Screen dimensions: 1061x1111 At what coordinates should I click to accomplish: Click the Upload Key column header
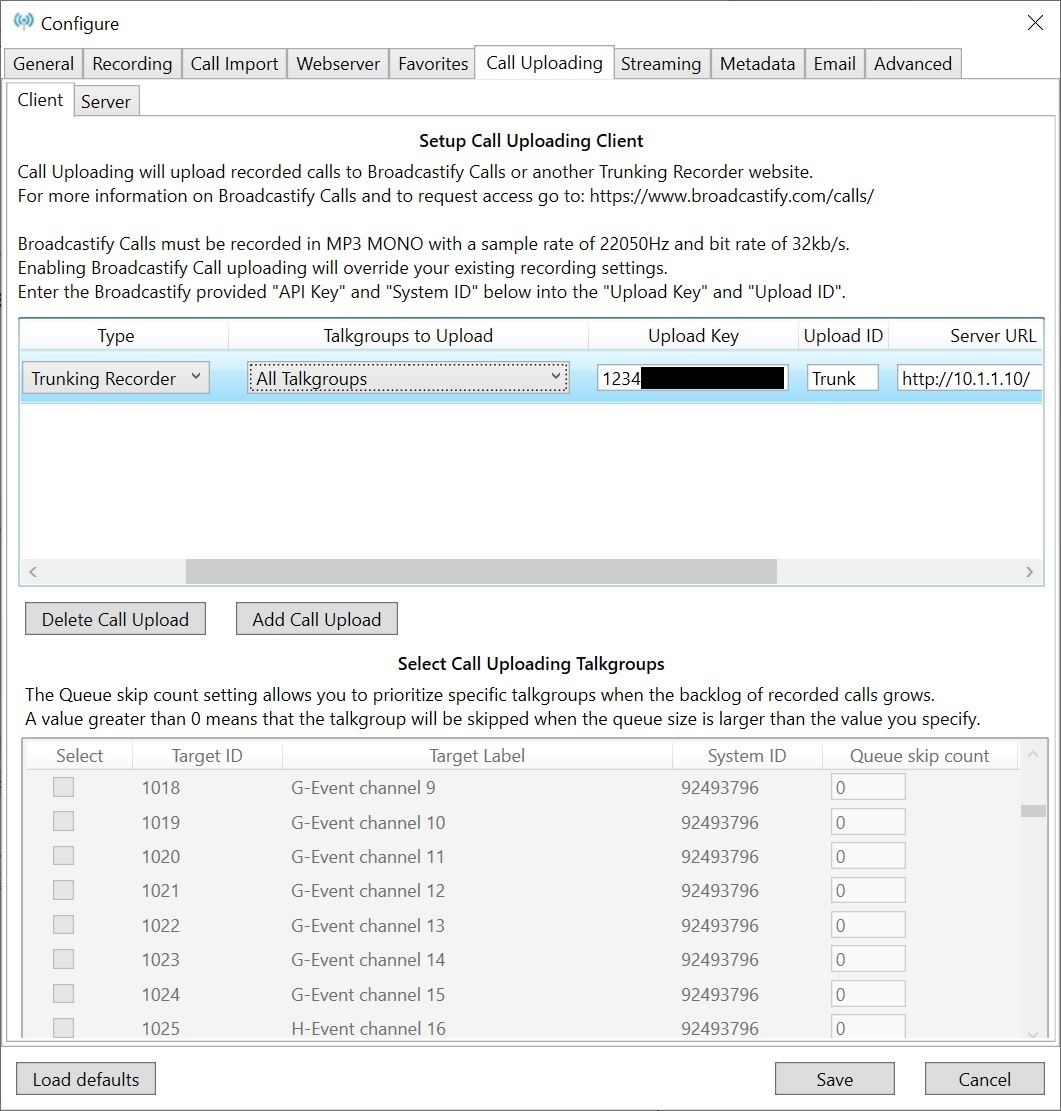[694, 336]
